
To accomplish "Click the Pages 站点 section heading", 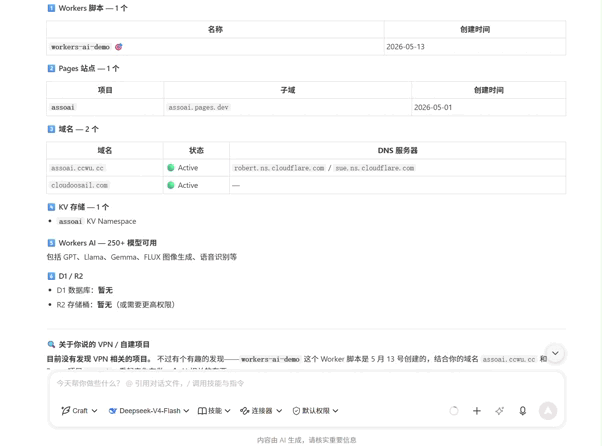I will point(84,68).
